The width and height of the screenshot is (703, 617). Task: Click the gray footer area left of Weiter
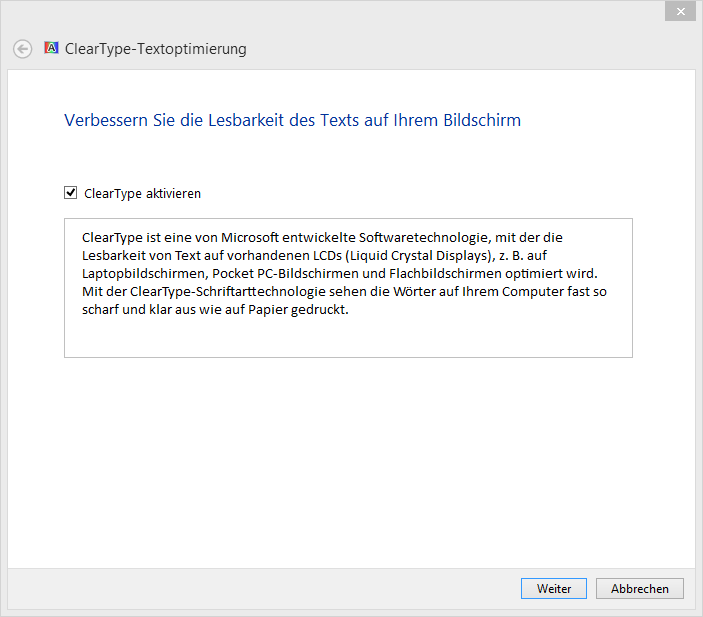260,589
